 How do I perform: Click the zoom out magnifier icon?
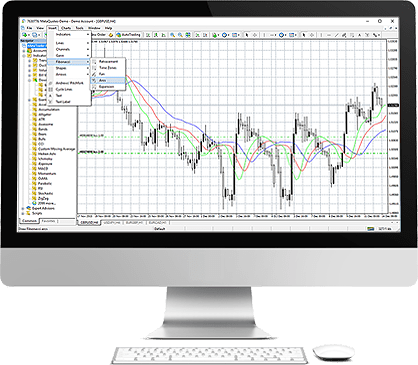[x=180, y=35]
